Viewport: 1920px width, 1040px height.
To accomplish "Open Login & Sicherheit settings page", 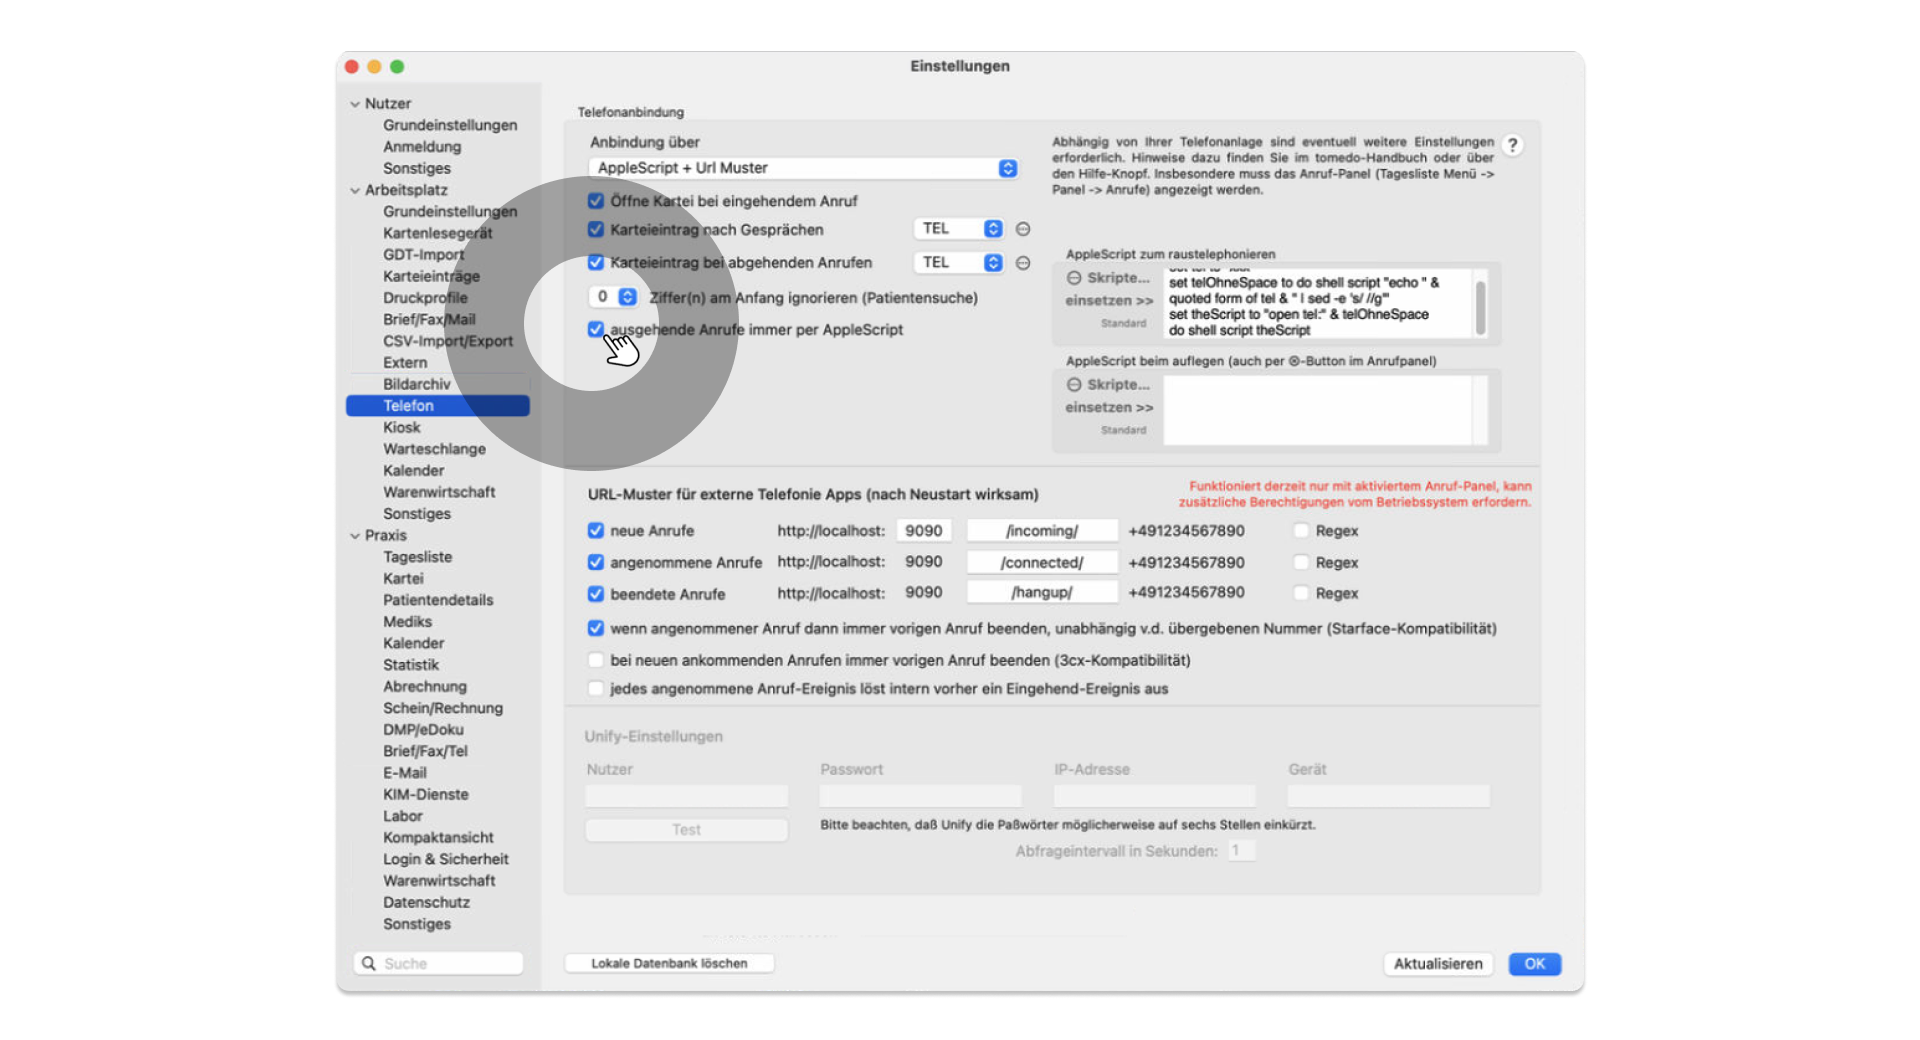I will [446, 859].
